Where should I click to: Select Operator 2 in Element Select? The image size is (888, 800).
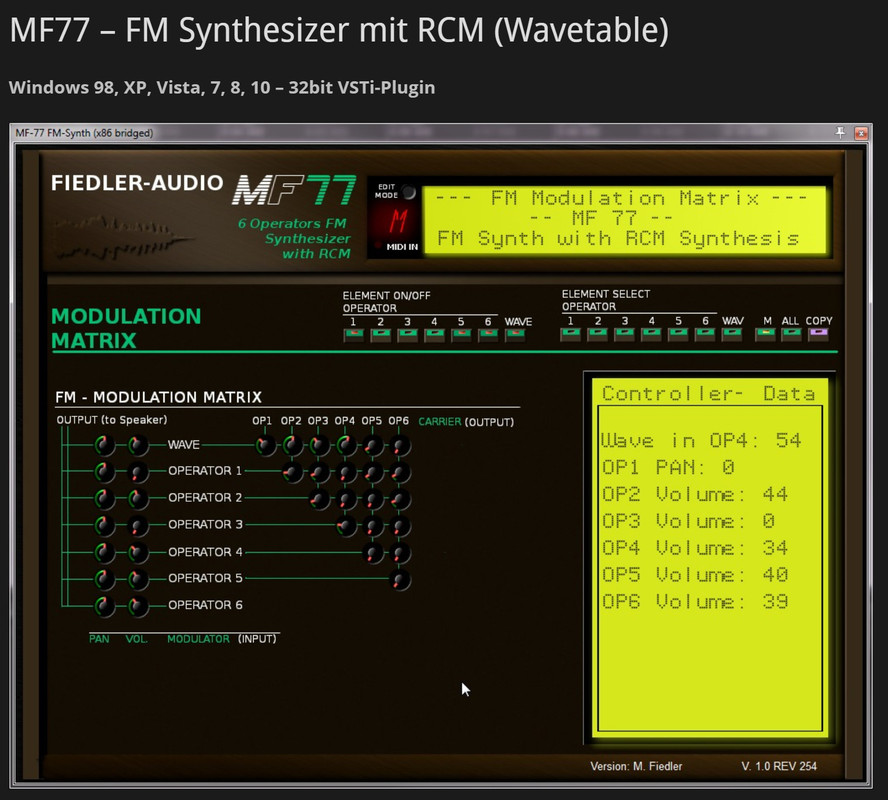597,334
